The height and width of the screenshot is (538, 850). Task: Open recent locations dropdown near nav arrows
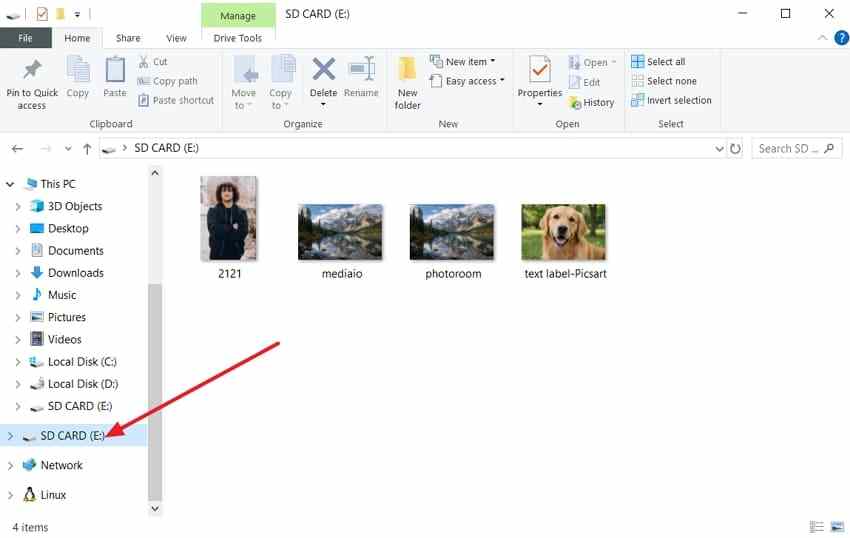[x=68, y=149]
